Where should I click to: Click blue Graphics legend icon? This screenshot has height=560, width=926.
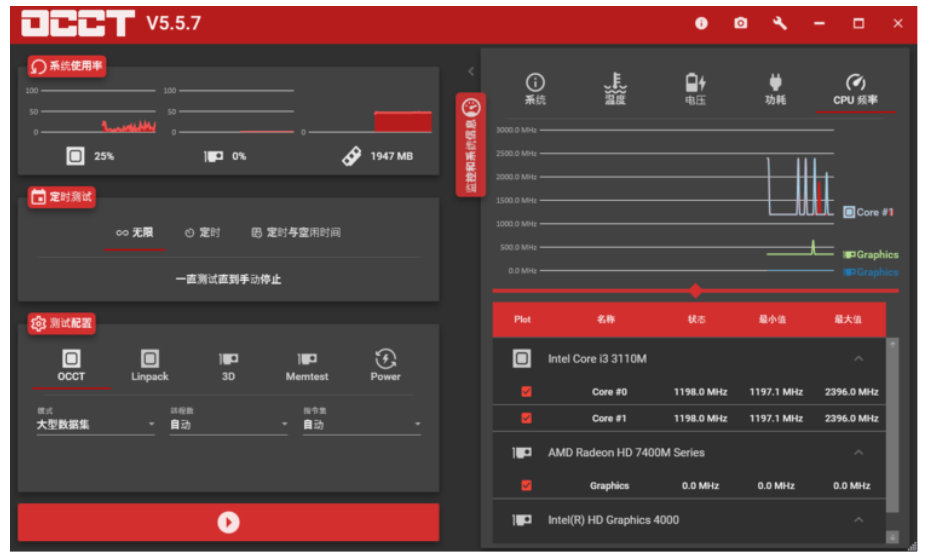849,272
